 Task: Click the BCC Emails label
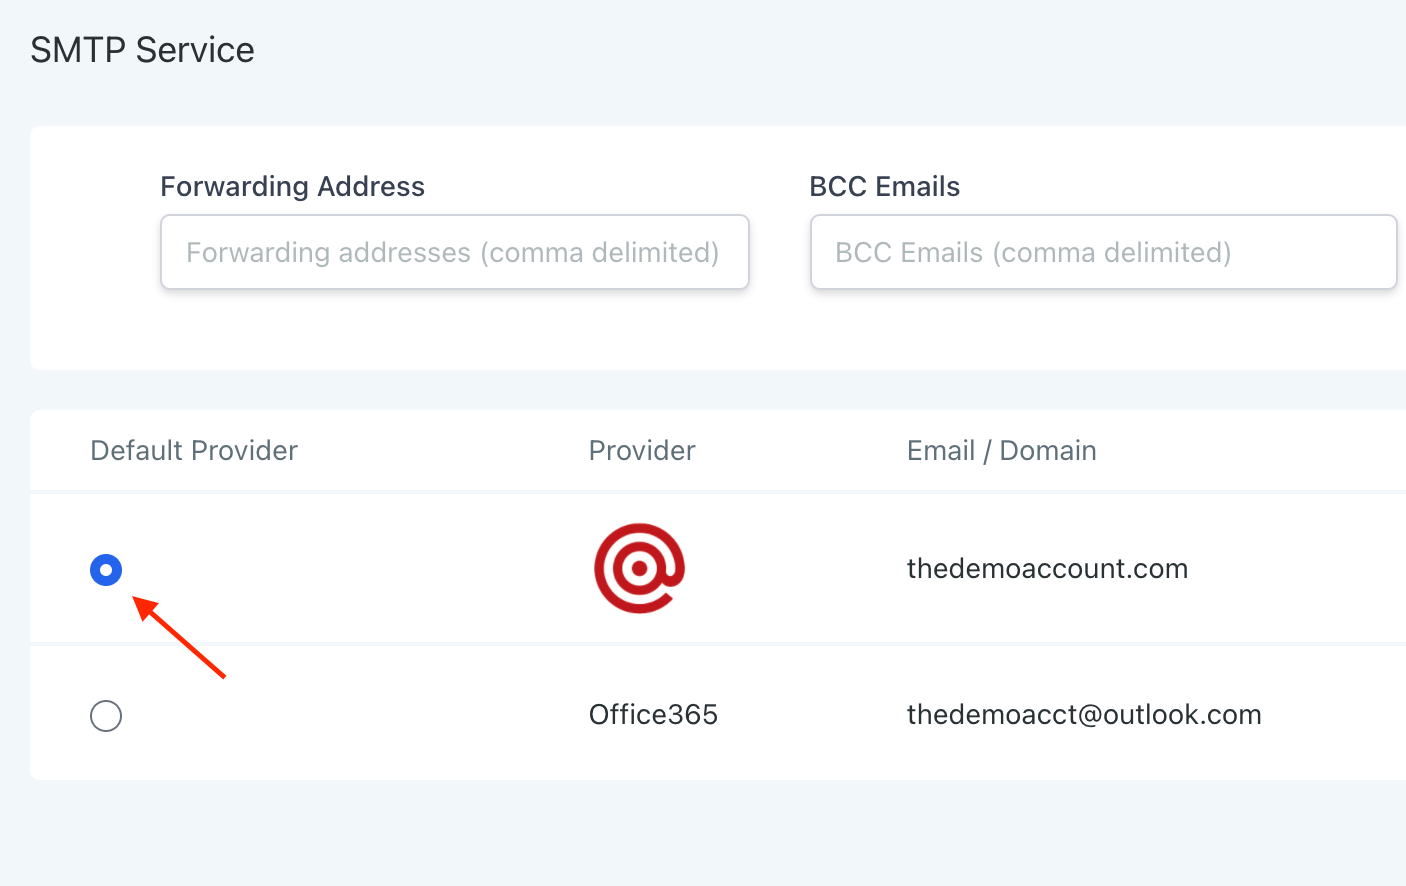884,187
